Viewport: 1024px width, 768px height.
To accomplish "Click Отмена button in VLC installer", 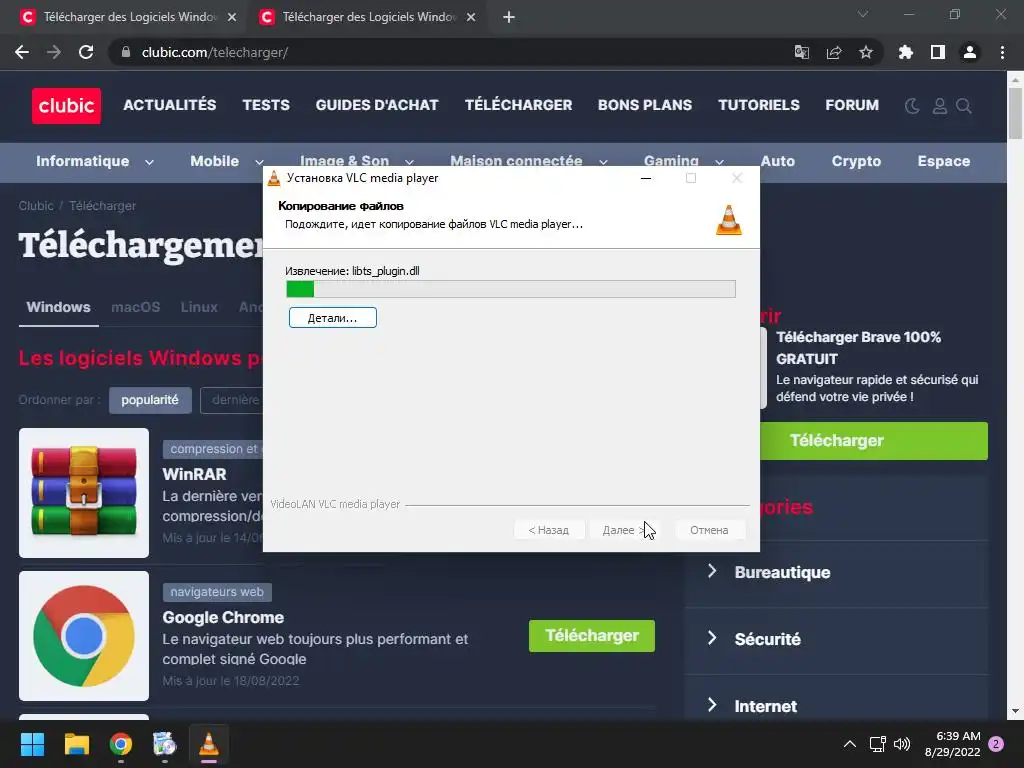I will [x=709, y=530].
